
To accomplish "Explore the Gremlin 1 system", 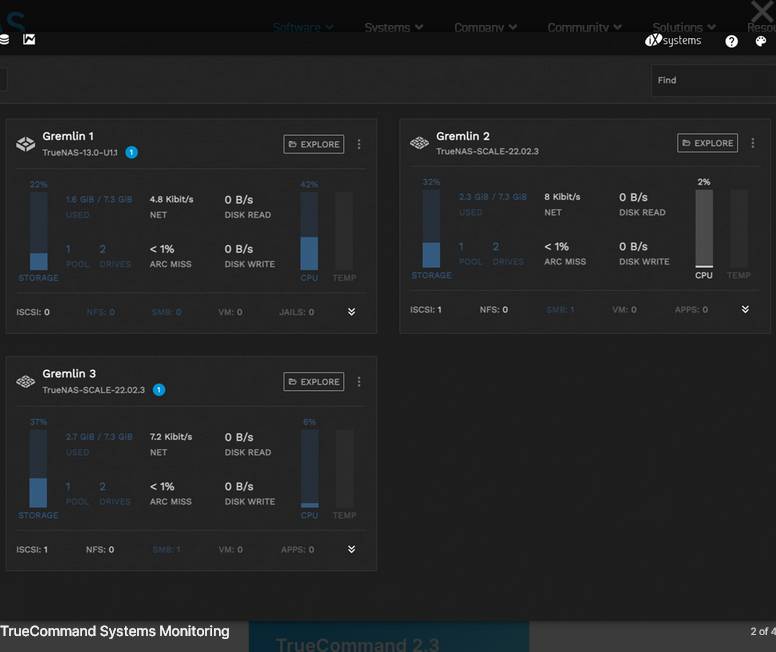I will tap(314, 144).
